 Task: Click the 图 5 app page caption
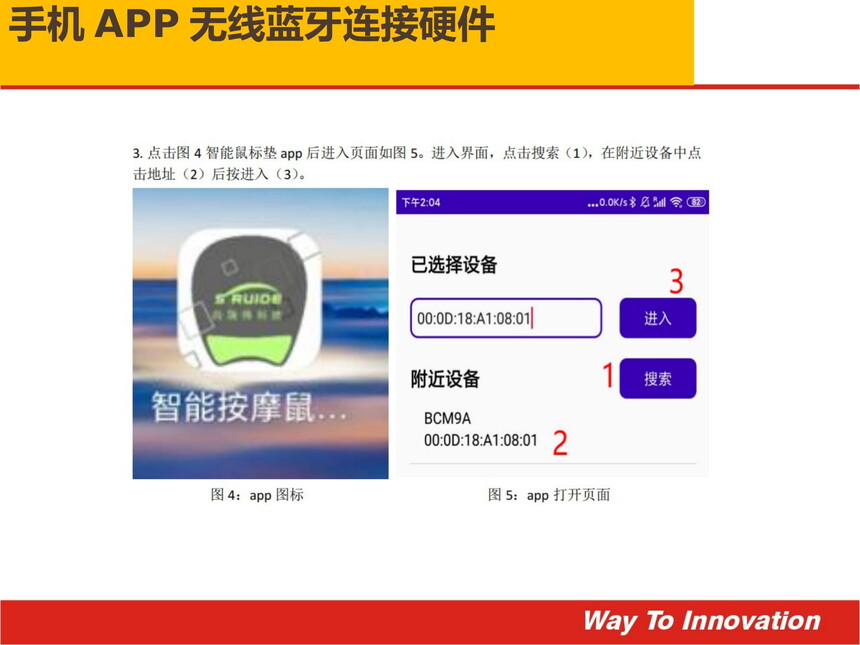click(549, 495)
